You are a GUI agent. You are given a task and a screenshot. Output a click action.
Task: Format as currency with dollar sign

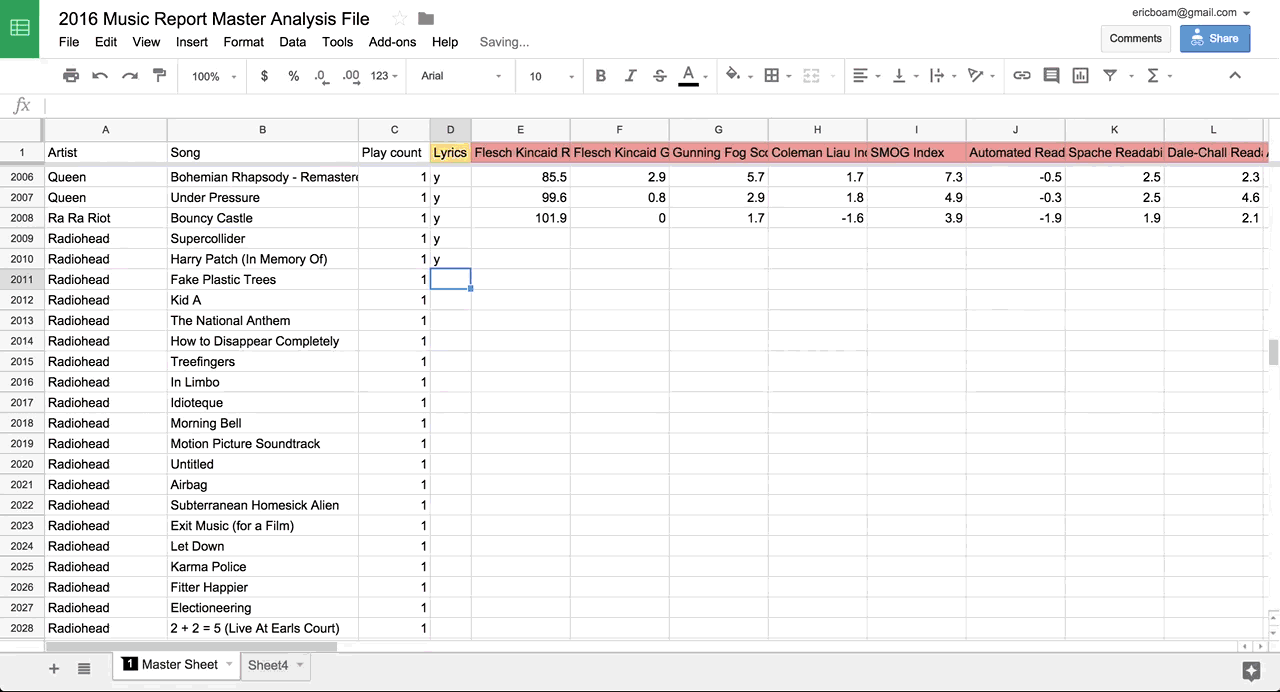[264, 76]
